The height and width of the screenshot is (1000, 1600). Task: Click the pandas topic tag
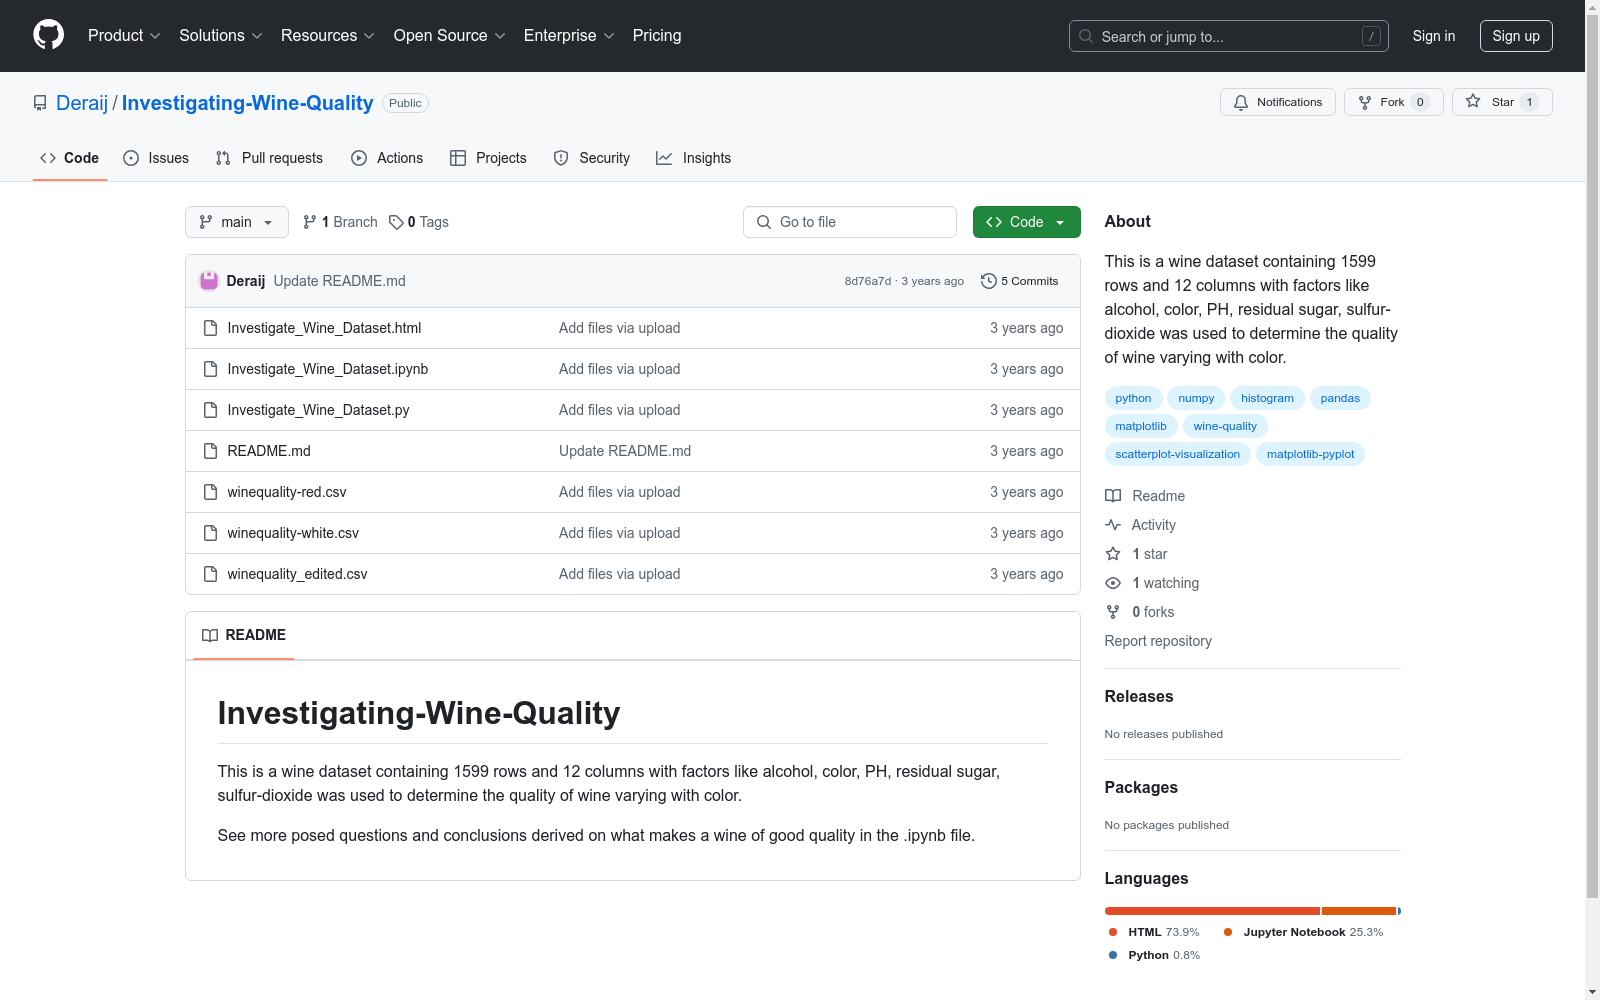1340,398
